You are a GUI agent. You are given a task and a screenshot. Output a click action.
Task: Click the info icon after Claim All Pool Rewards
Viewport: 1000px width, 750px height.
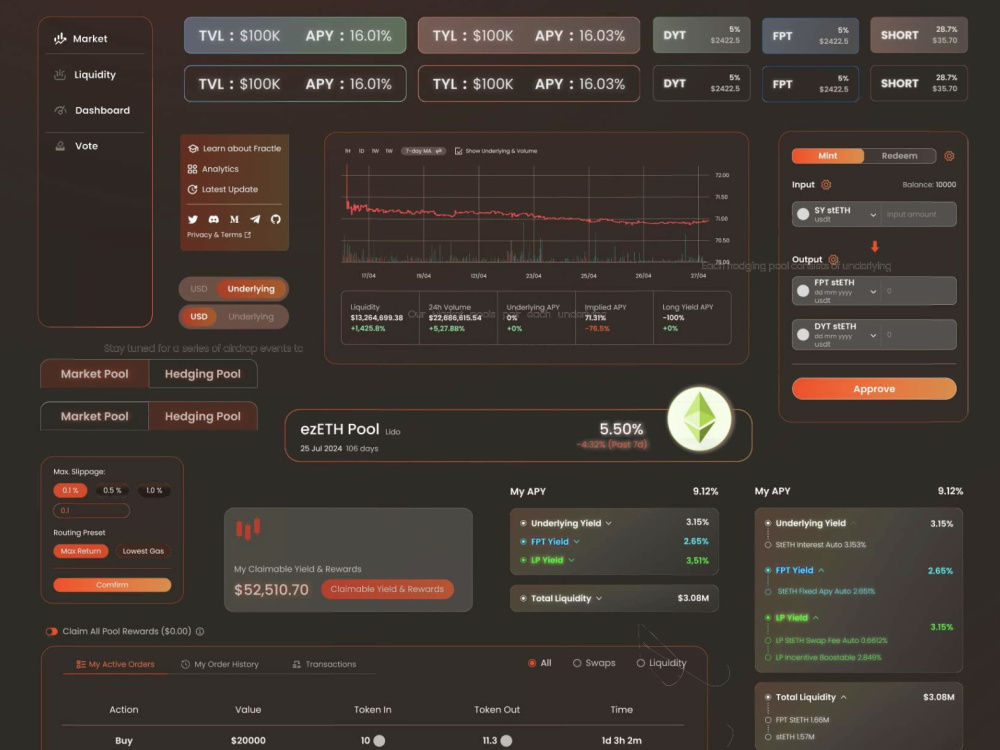(200, 631)
